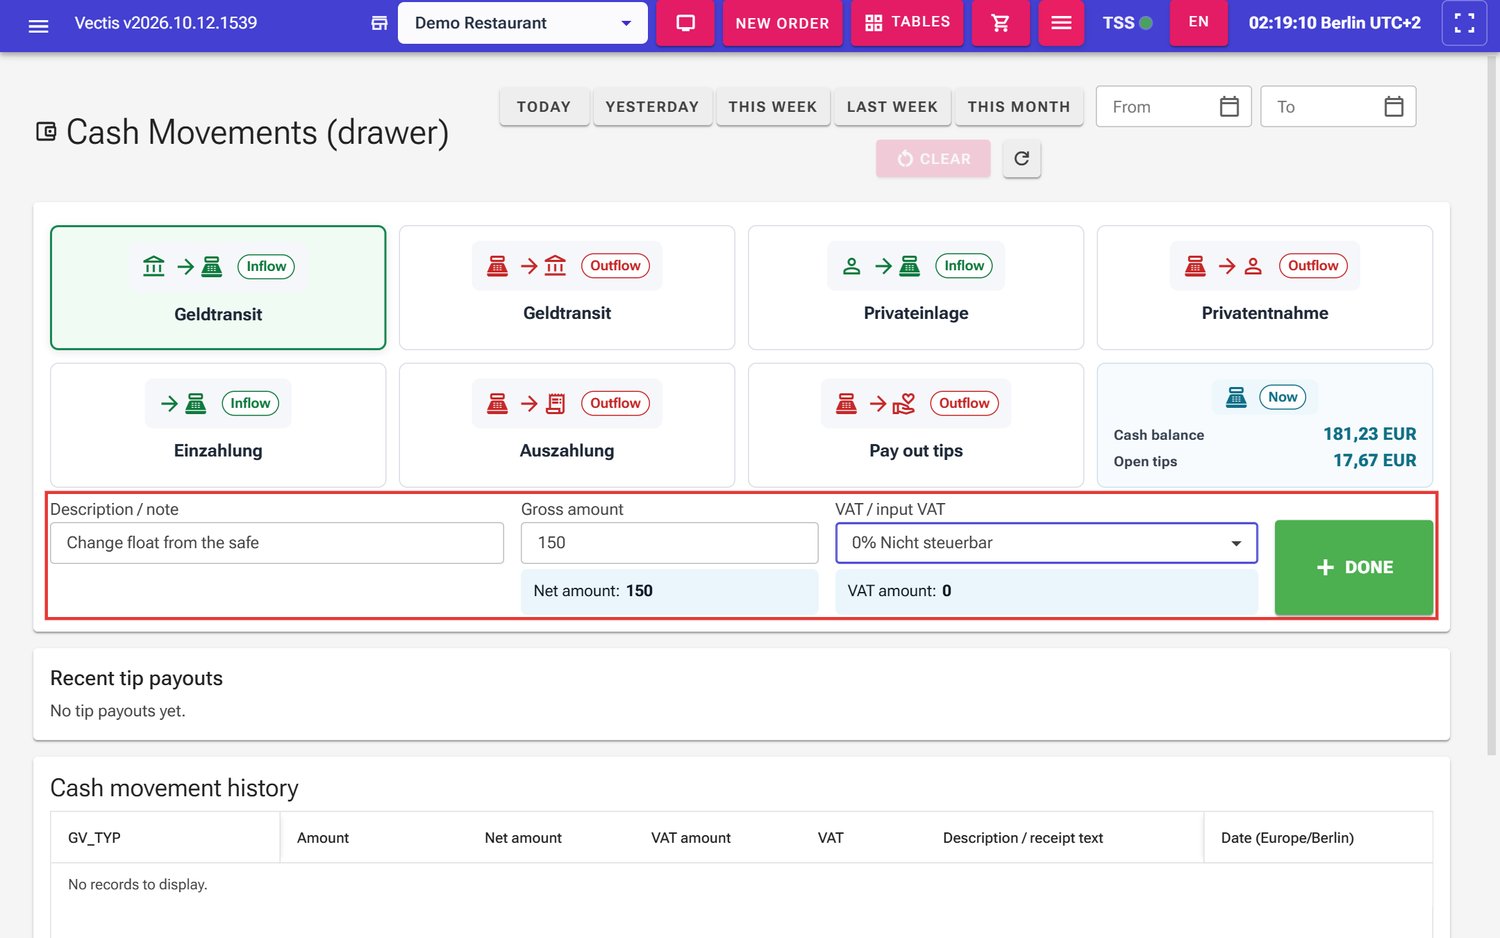The image size is (1500, 938).
Task: Open the shopping cart icon
Action: pos(1000,23)
